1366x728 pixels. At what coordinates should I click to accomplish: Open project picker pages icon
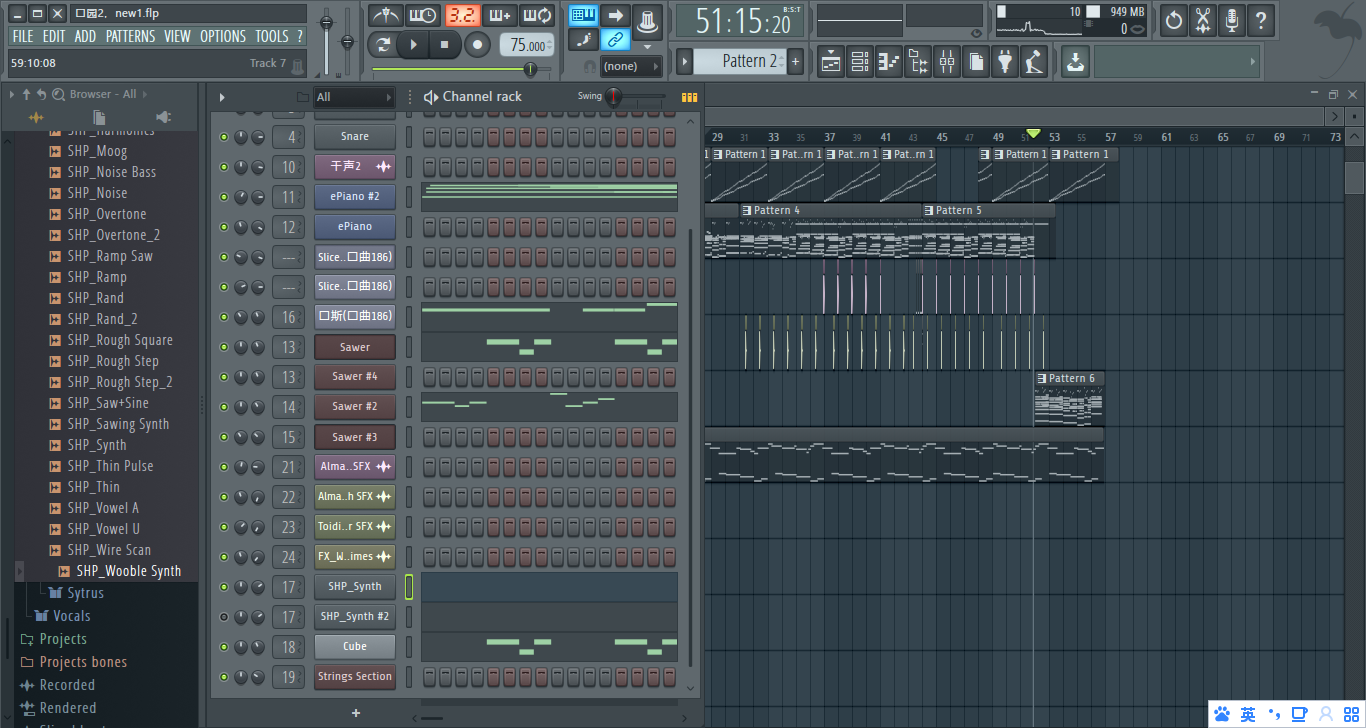point(976,62)
